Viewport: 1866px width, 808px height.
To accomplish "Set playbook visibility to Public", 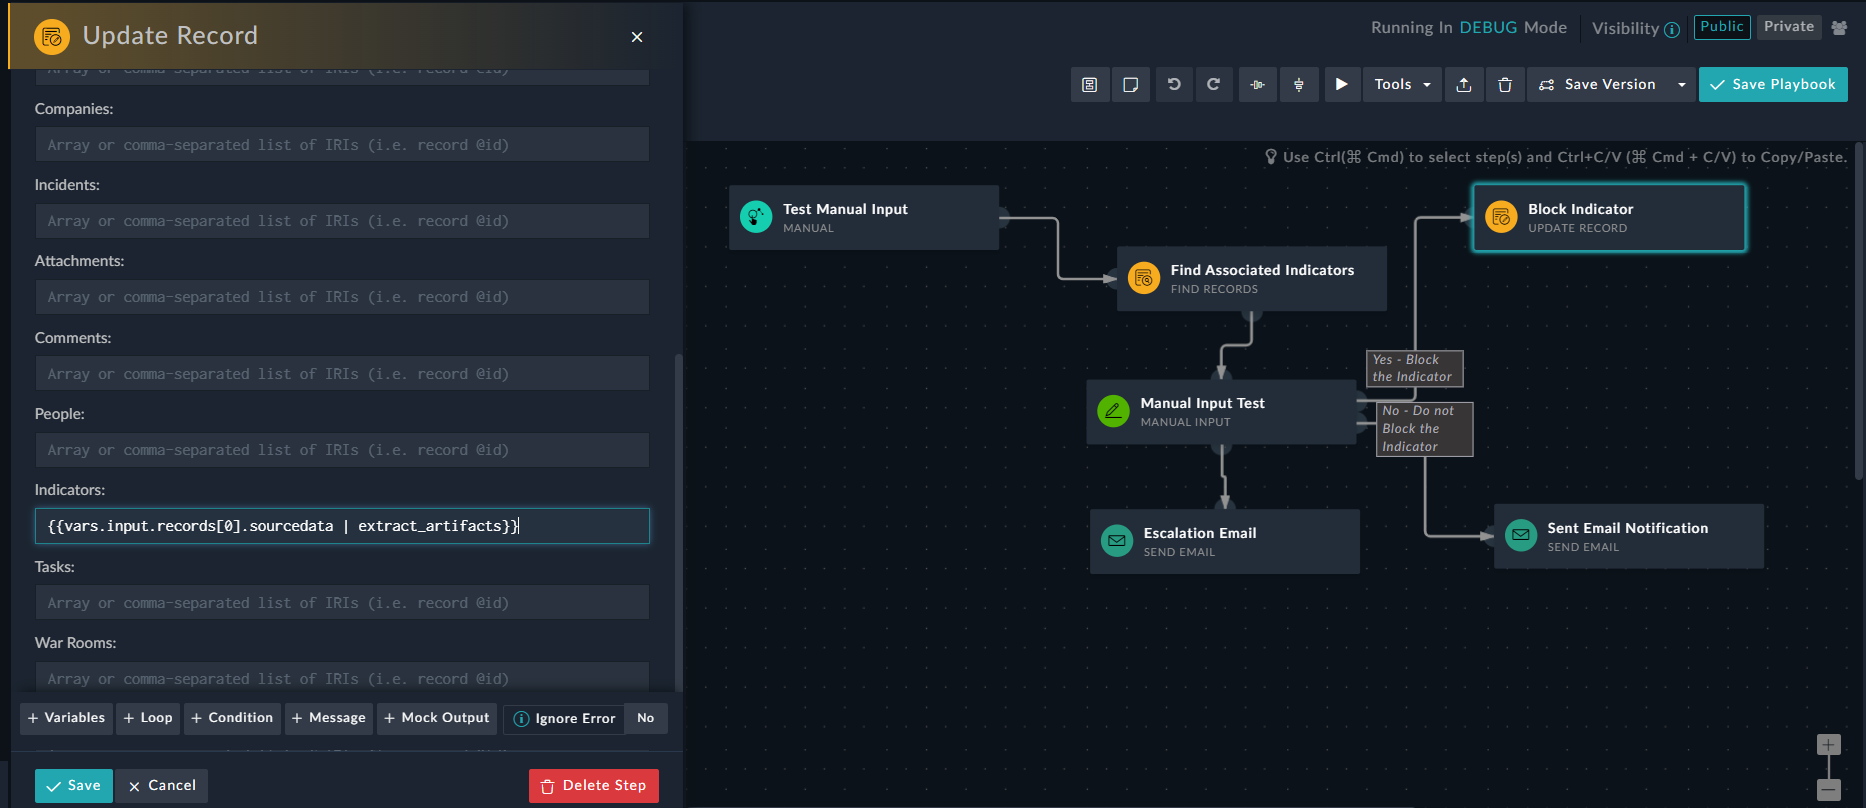I will (1722, 27).
